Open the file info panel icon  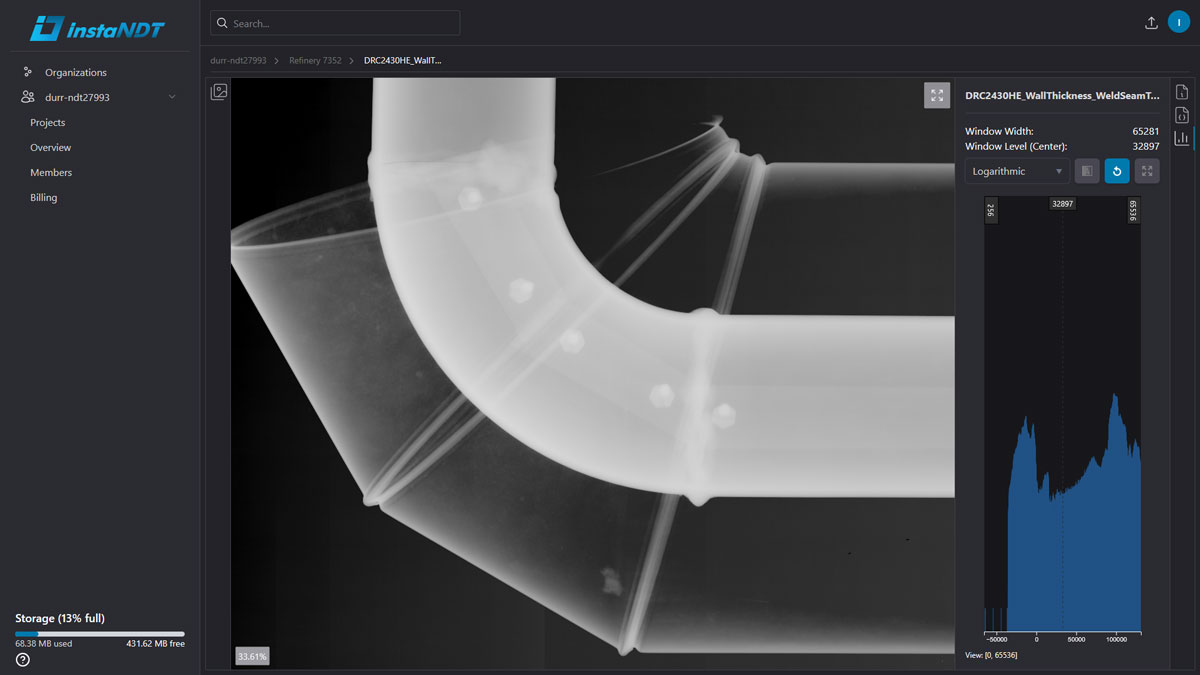coord(1181,92)
